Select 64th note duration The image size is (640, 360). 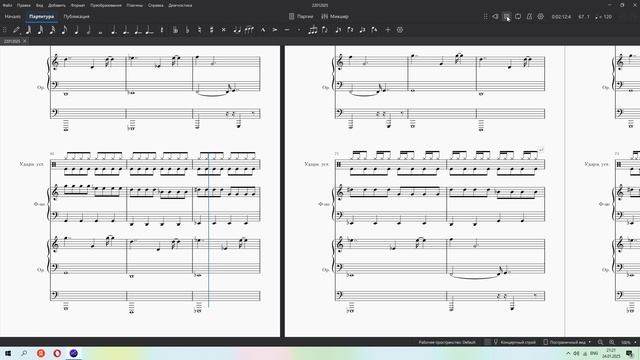pos(28,30)
